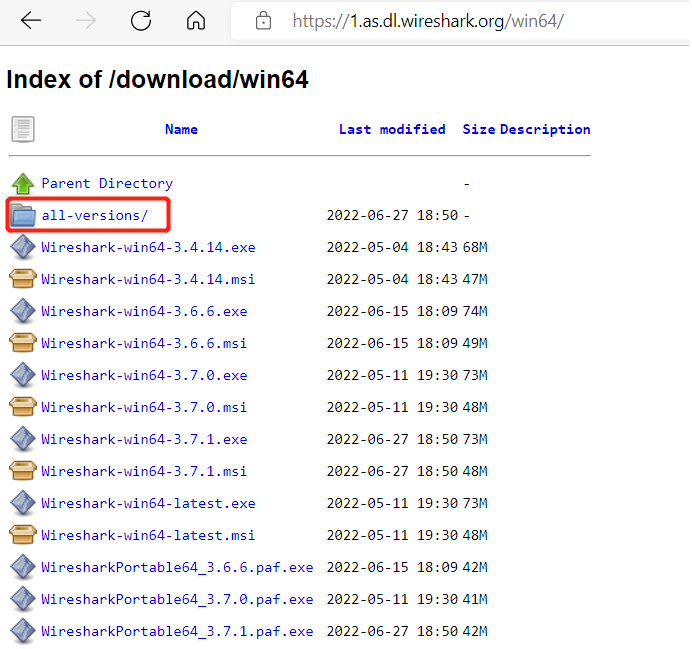Image resolution: width=692 pixels, height=649 pixels.
Task: Sort listing by Last modified column
Action: coord(392,129)
